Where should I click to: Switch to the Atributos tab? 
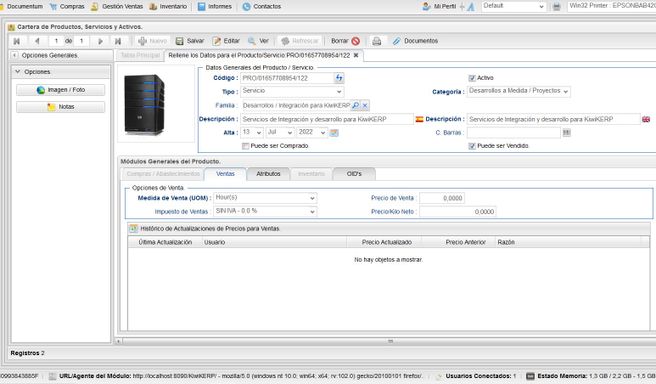tap(268, 174)
